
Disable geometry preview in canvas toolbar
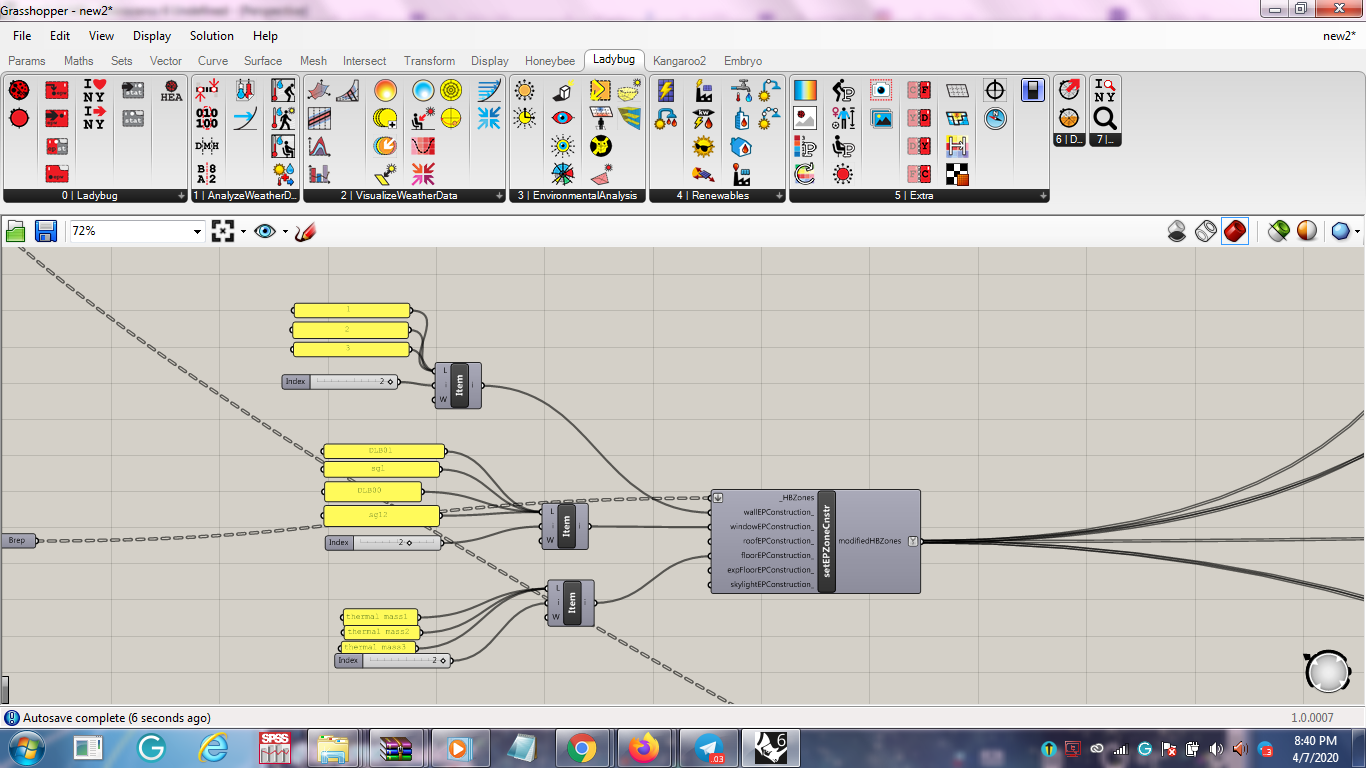point(1177,231)
